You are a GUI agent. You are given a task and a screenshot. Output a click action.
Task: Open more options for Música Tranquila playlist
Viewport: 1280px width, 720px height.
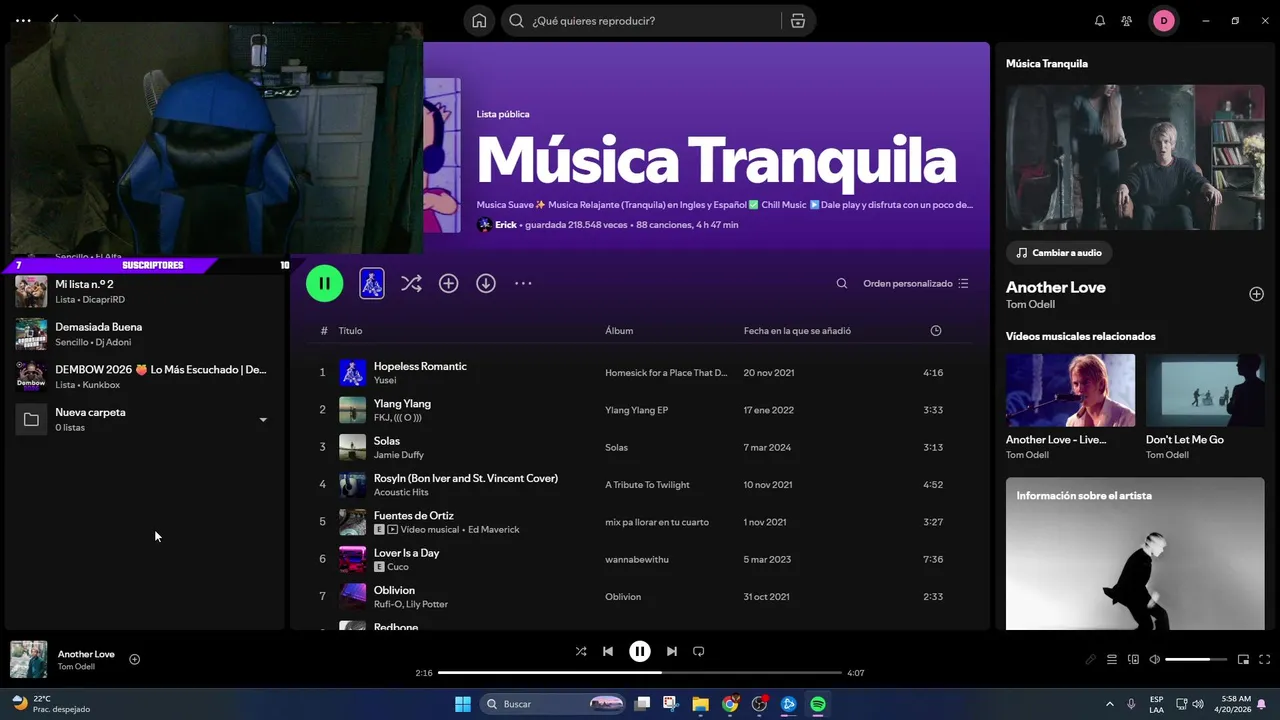523,284
